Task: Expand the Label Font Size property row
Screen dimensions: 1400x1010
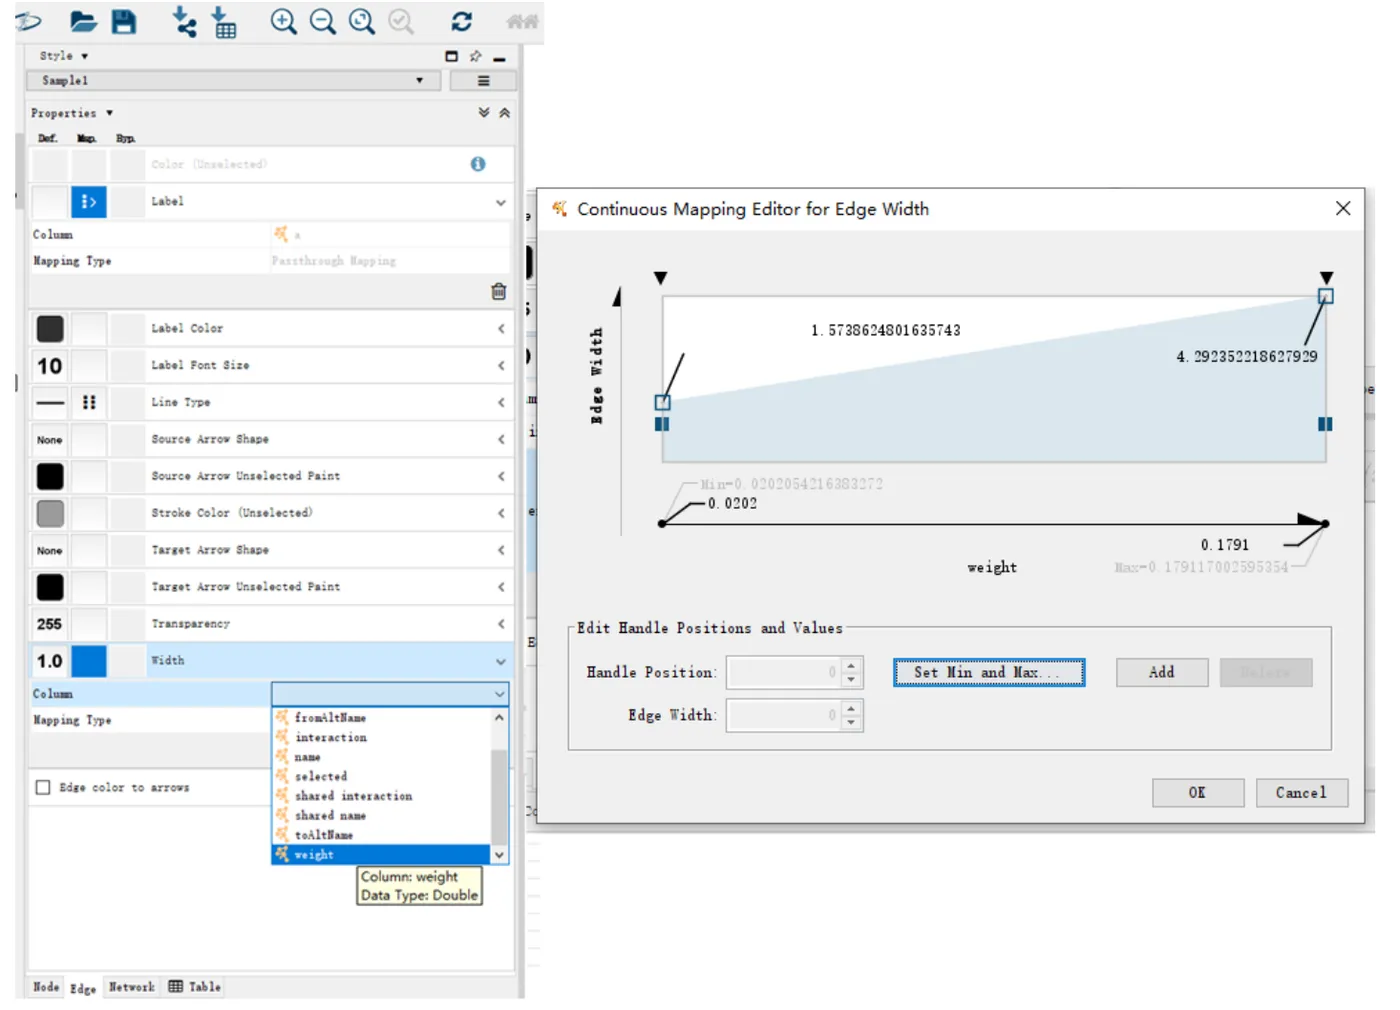Action: click(x=501, y=365)
